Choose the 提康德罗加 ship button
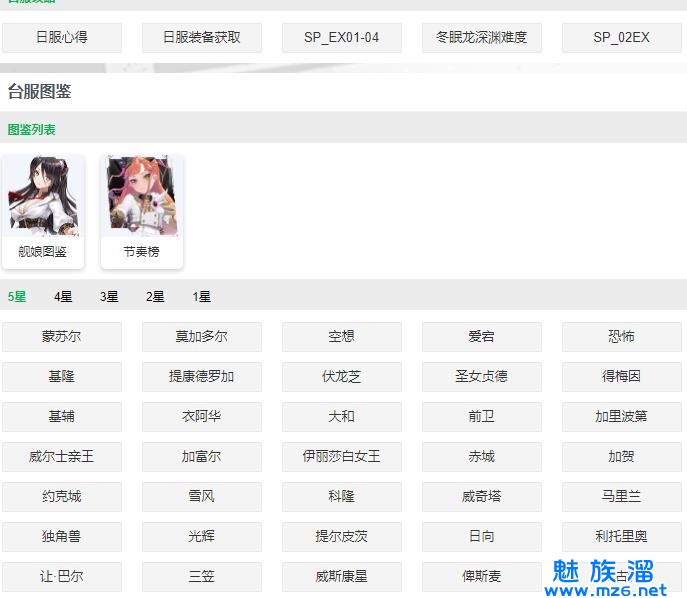Viewport: 687px width, 598px height. (x=202, y=377)
